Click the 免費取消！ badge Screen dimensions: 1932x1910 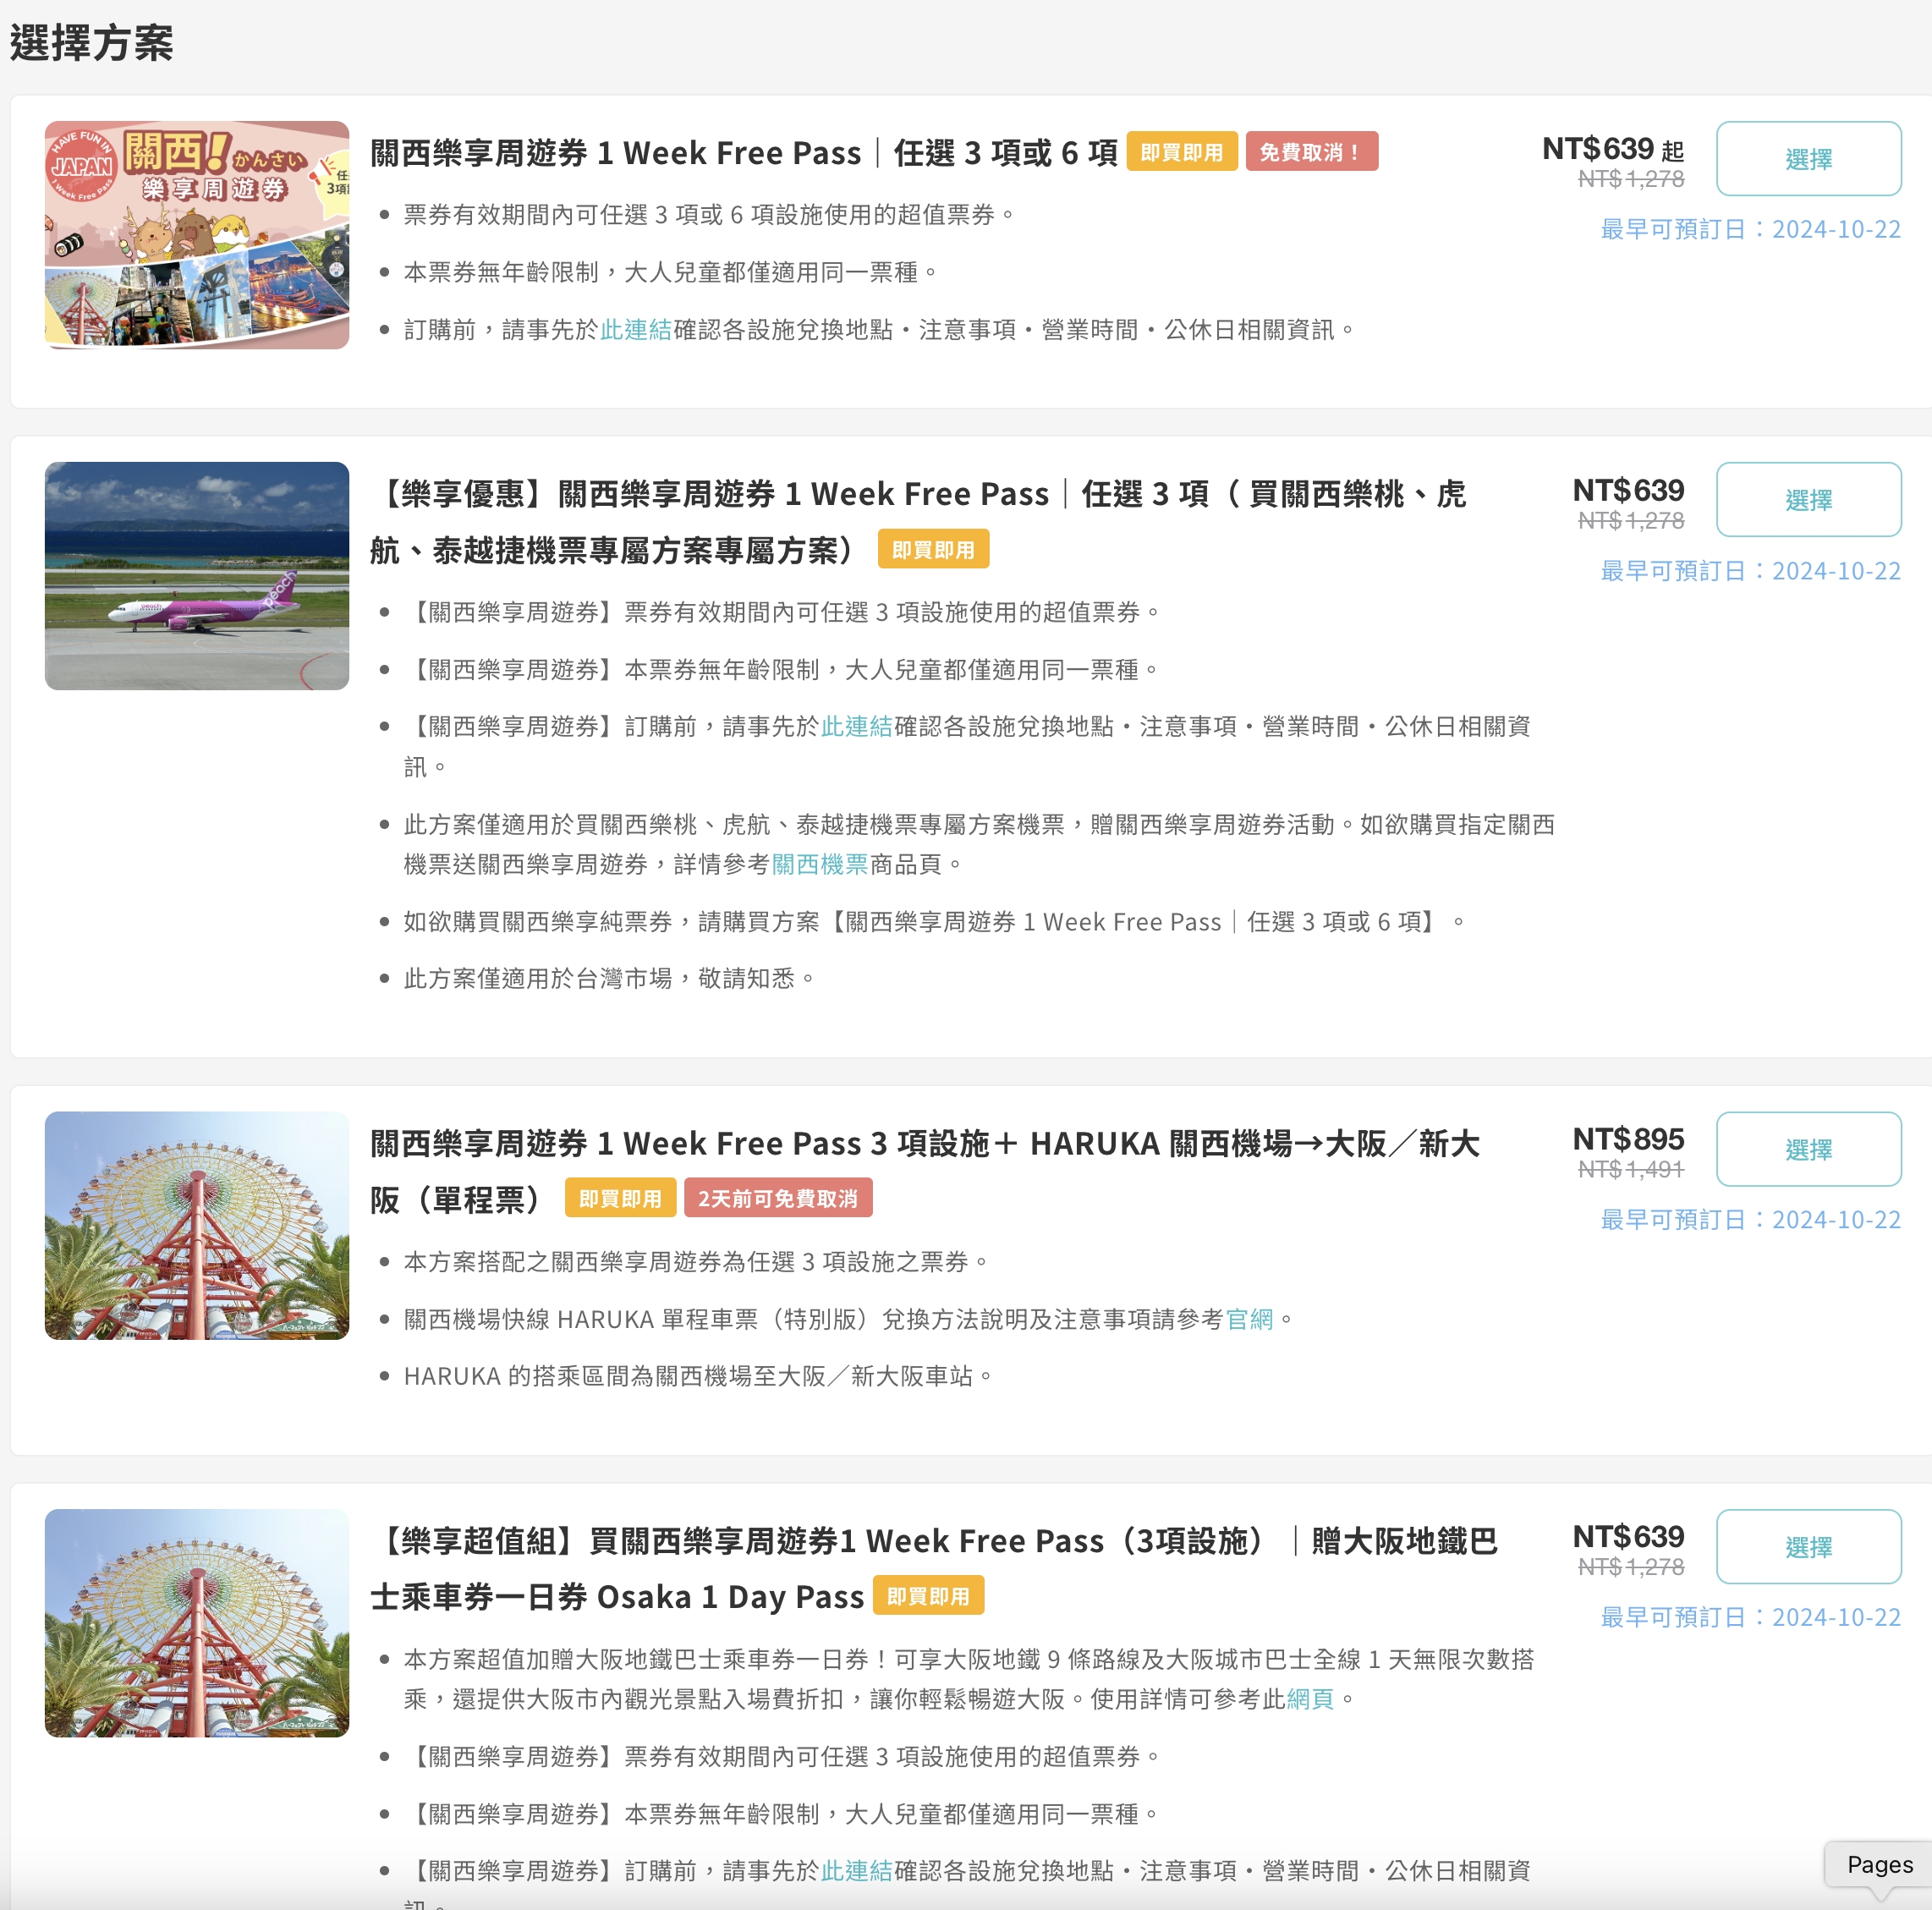point(1311,152)
